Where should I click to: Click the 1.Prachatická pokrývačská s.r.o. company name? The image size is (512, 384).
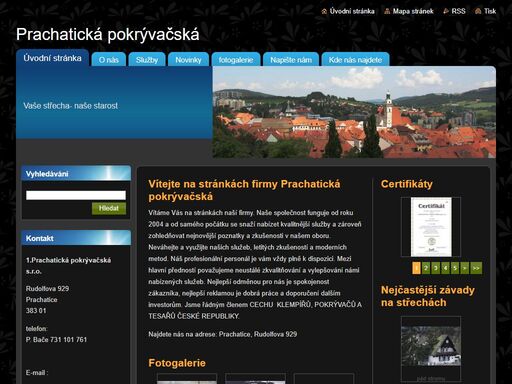pyautogui.click(x=69, y=266)
